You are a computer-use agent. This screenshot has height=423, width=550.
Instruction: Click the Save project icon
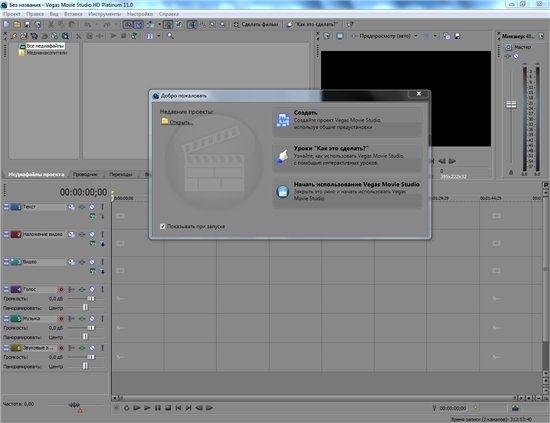click(27, 24)
